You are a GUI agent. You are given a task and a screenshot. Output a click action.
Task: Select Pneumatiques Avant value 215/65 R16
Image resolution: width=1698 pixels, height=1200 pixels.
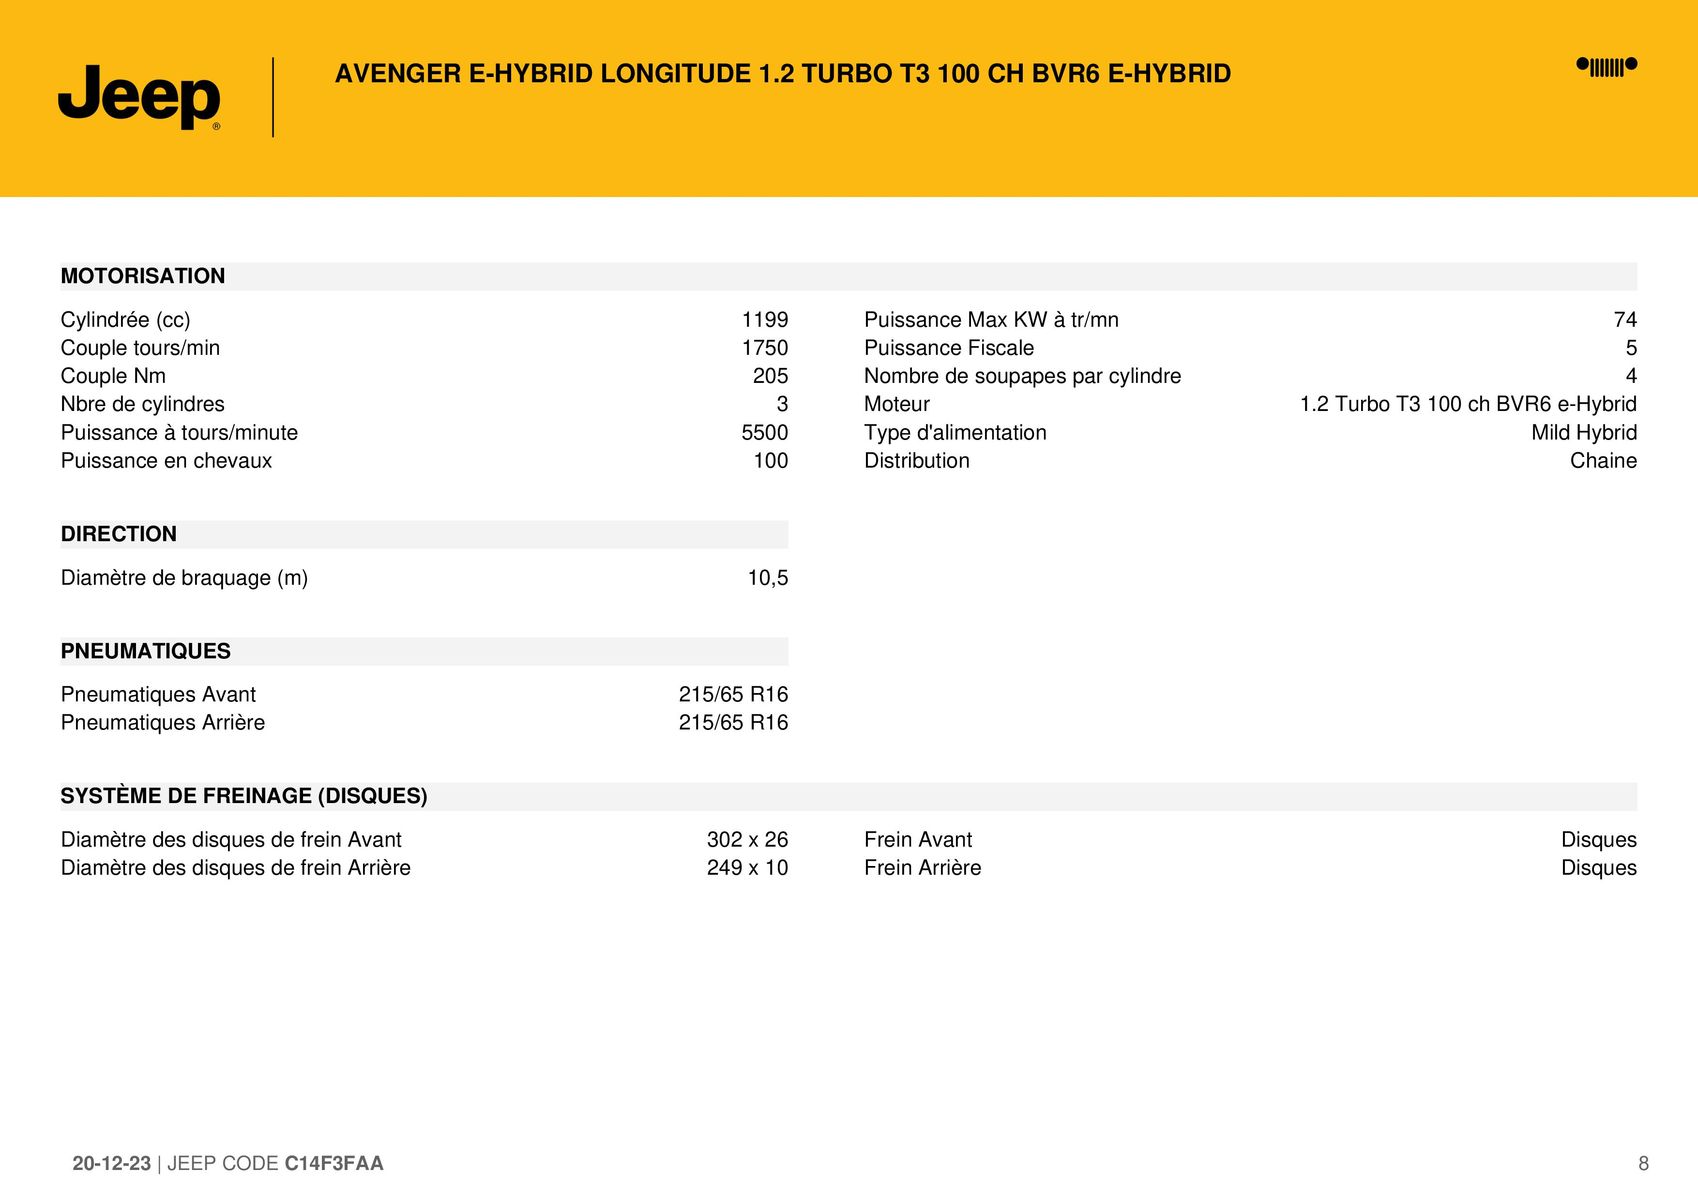click(734, 695)
